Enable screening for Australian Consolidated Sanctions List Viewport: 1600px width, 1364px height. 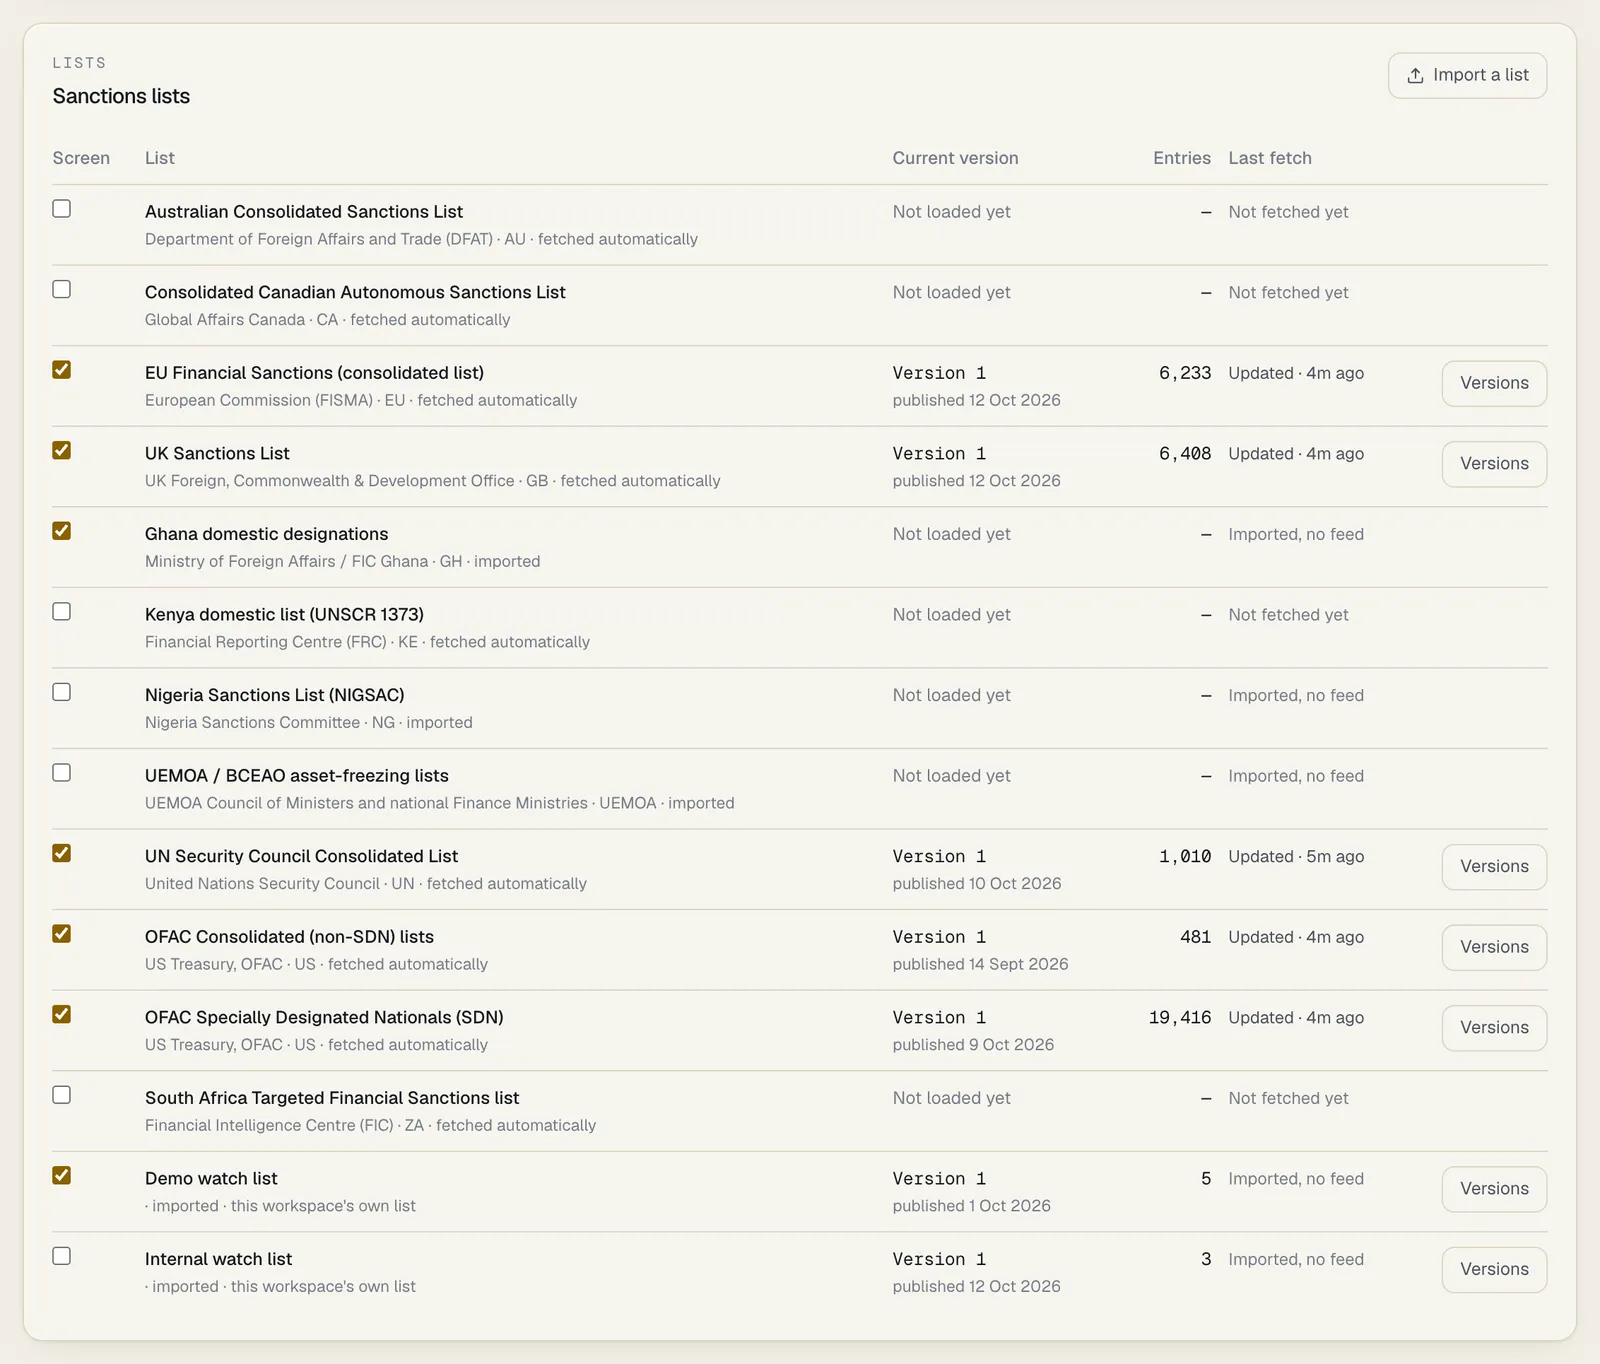[62, 209]
